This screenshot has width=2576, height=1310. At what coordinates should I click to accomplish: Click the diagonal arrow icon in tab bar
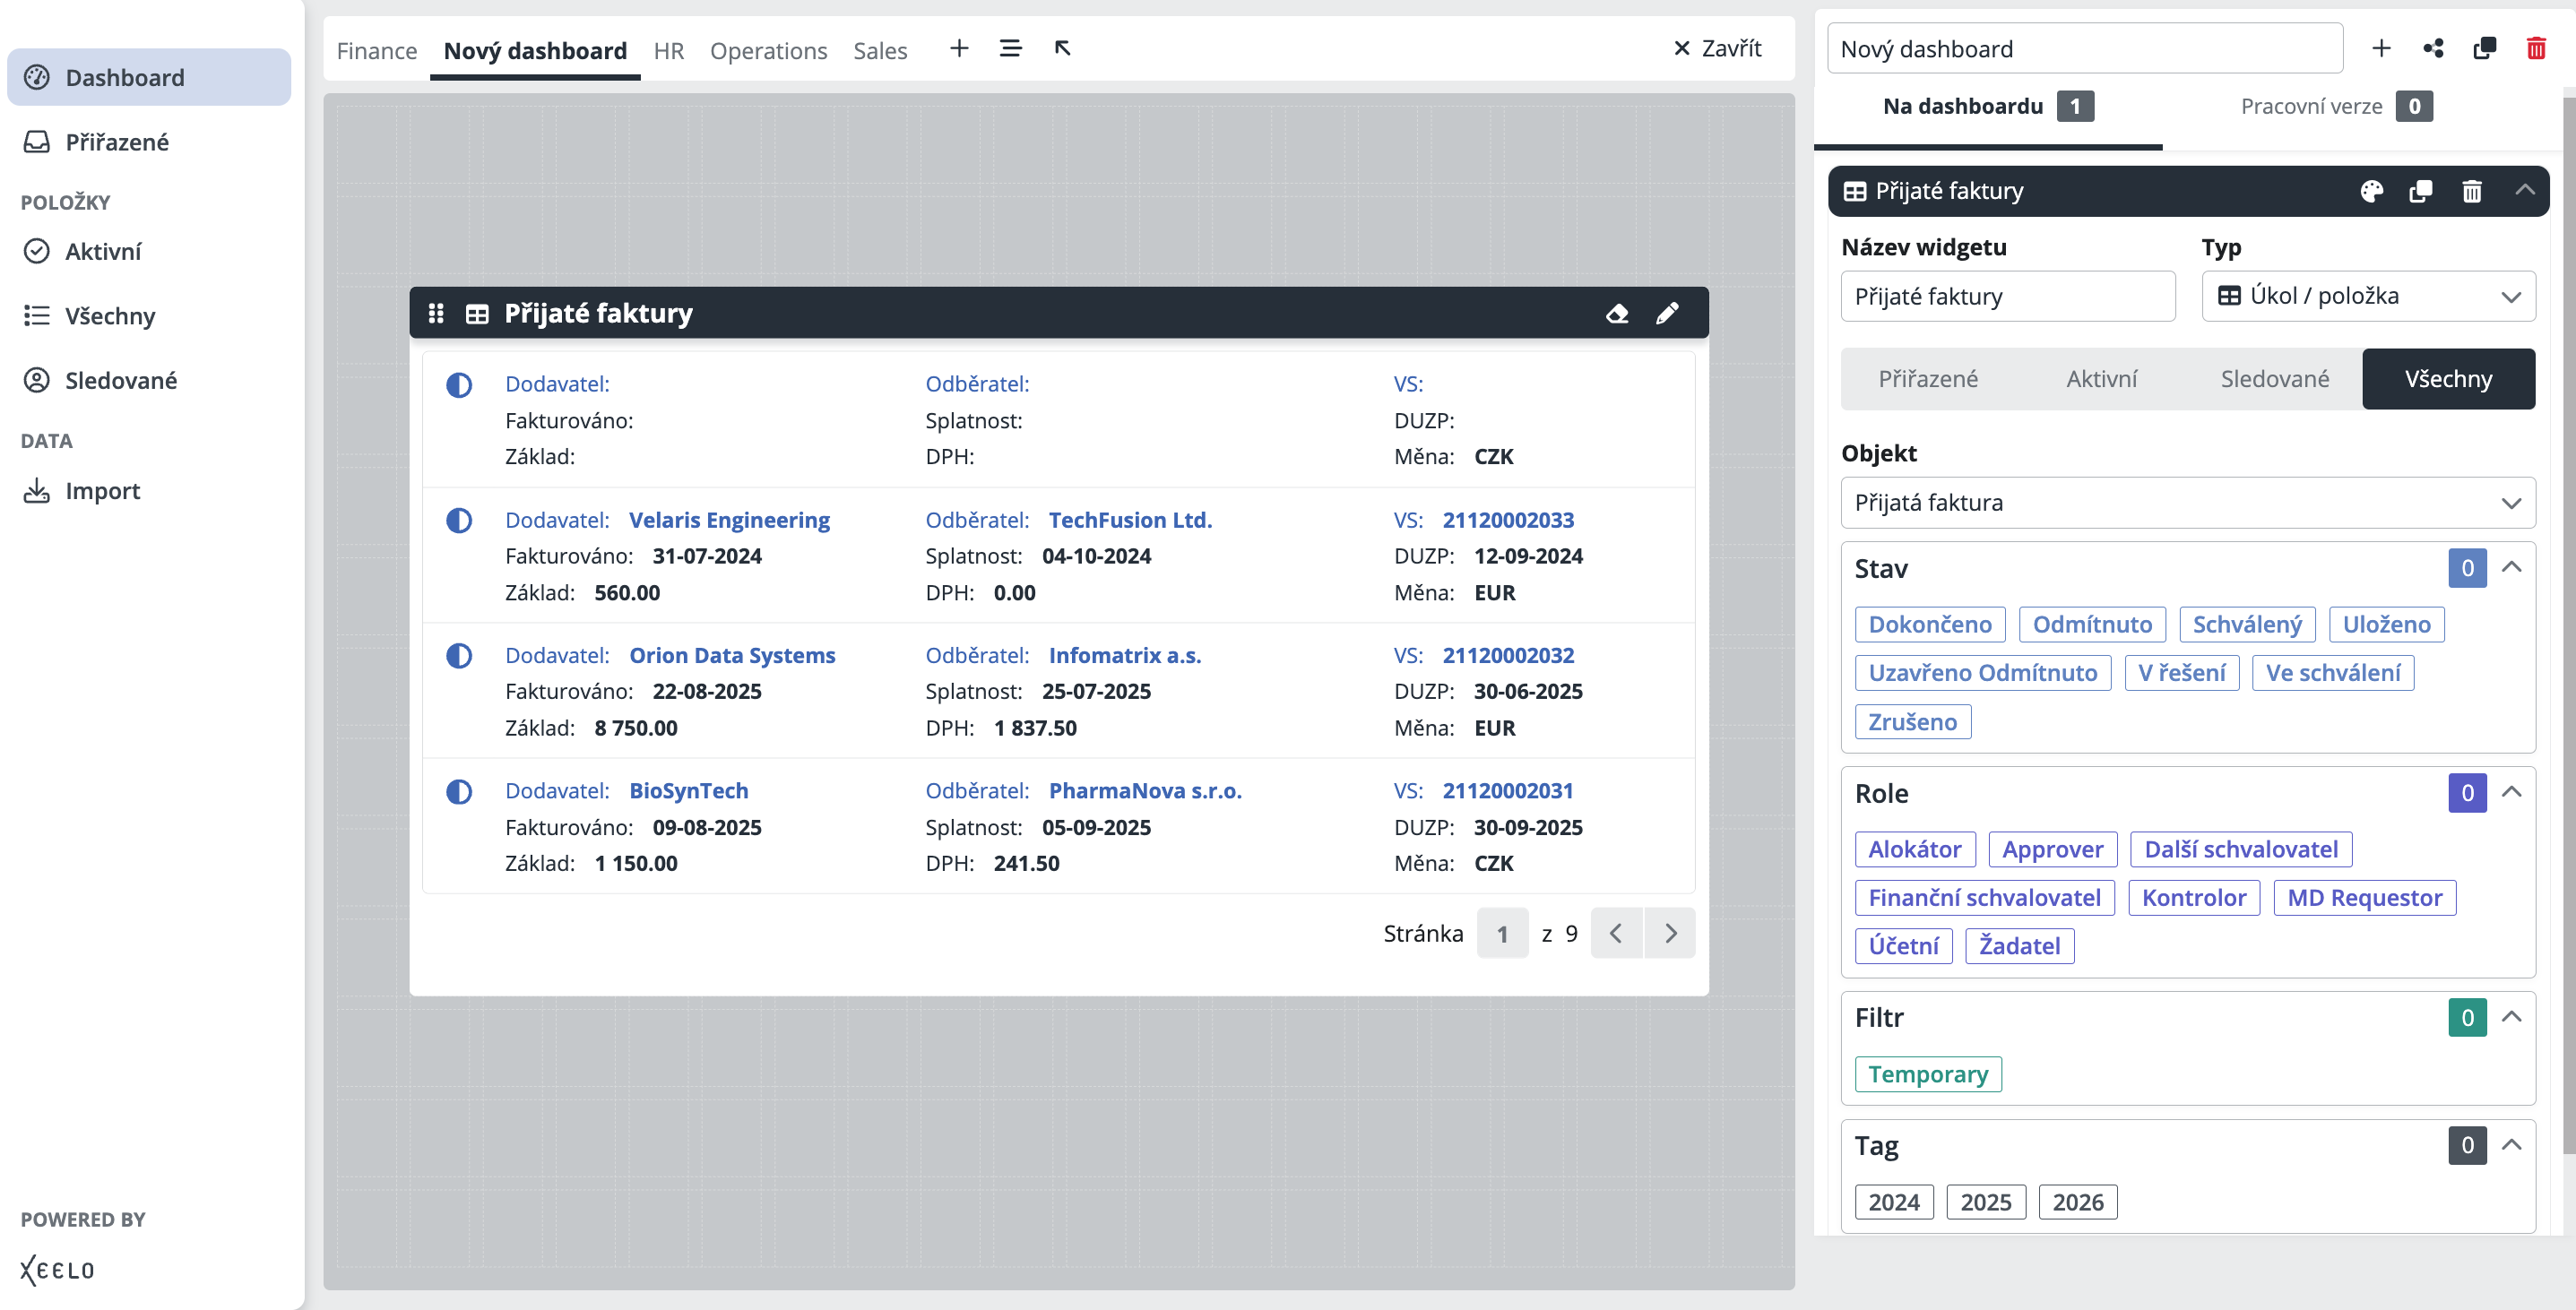[x=1062, y=48]
